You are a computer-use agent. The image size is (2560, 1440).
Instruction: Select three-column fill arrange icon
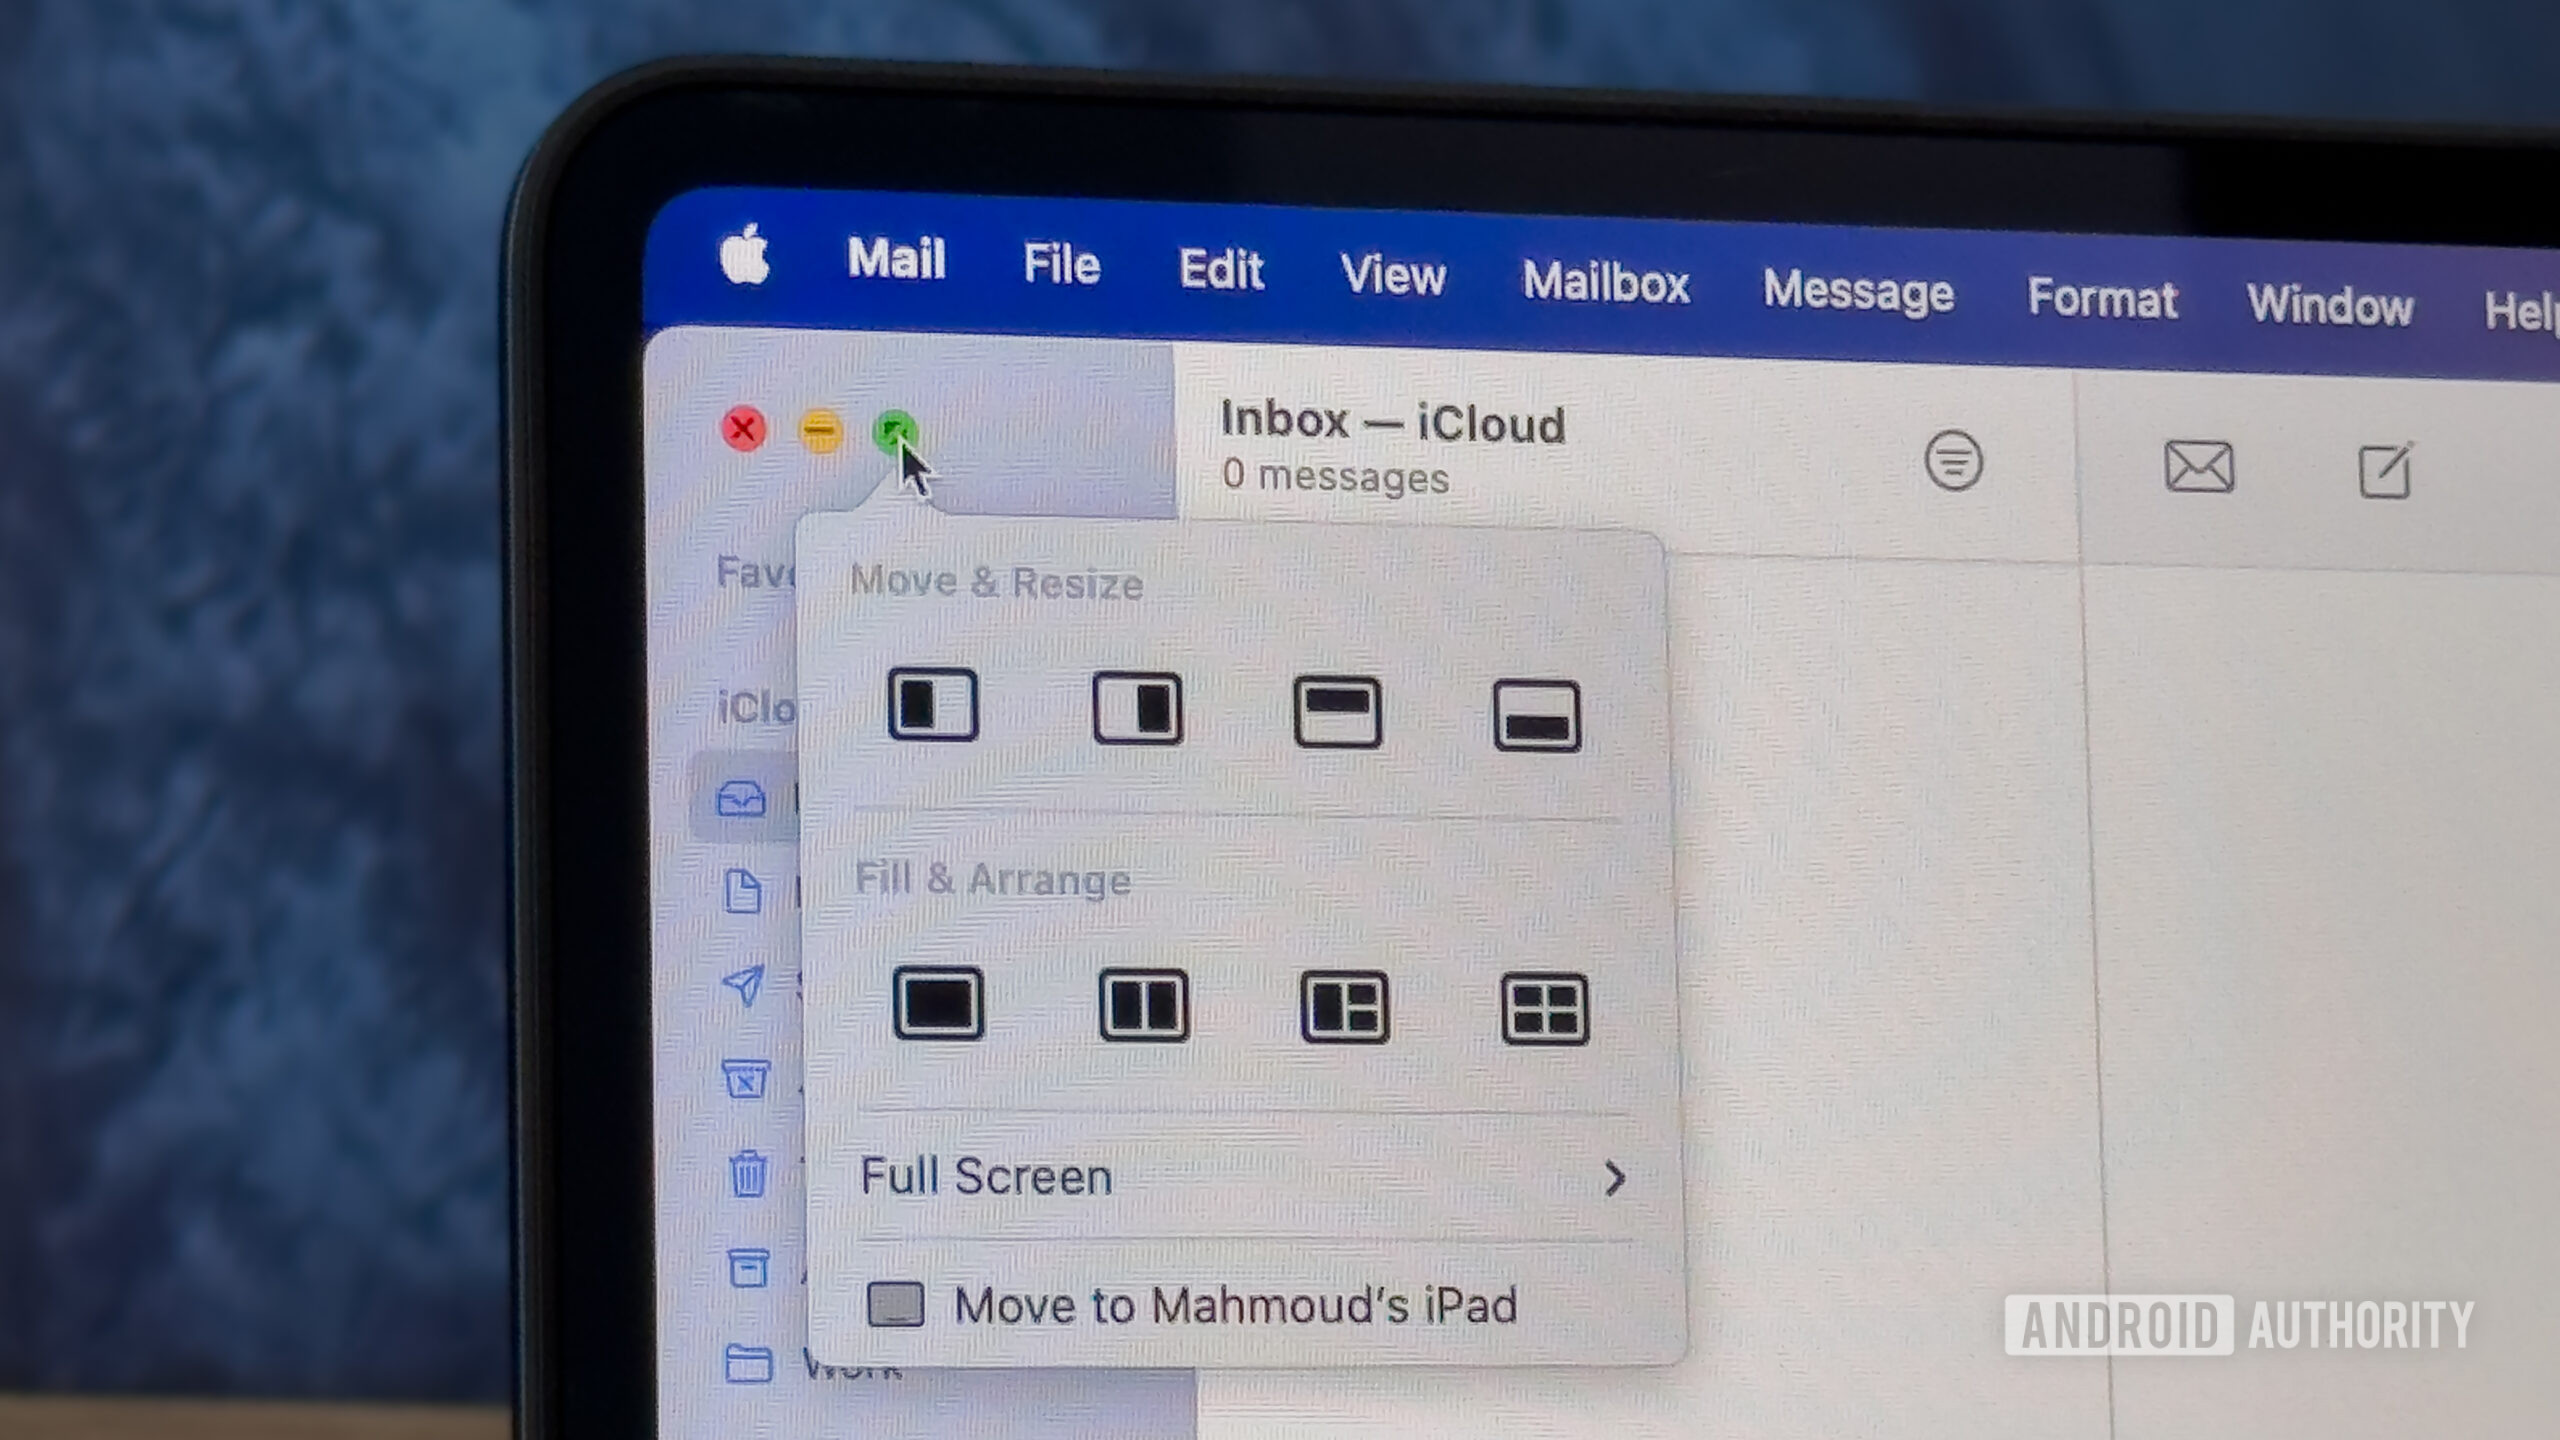(1343, 1002)
